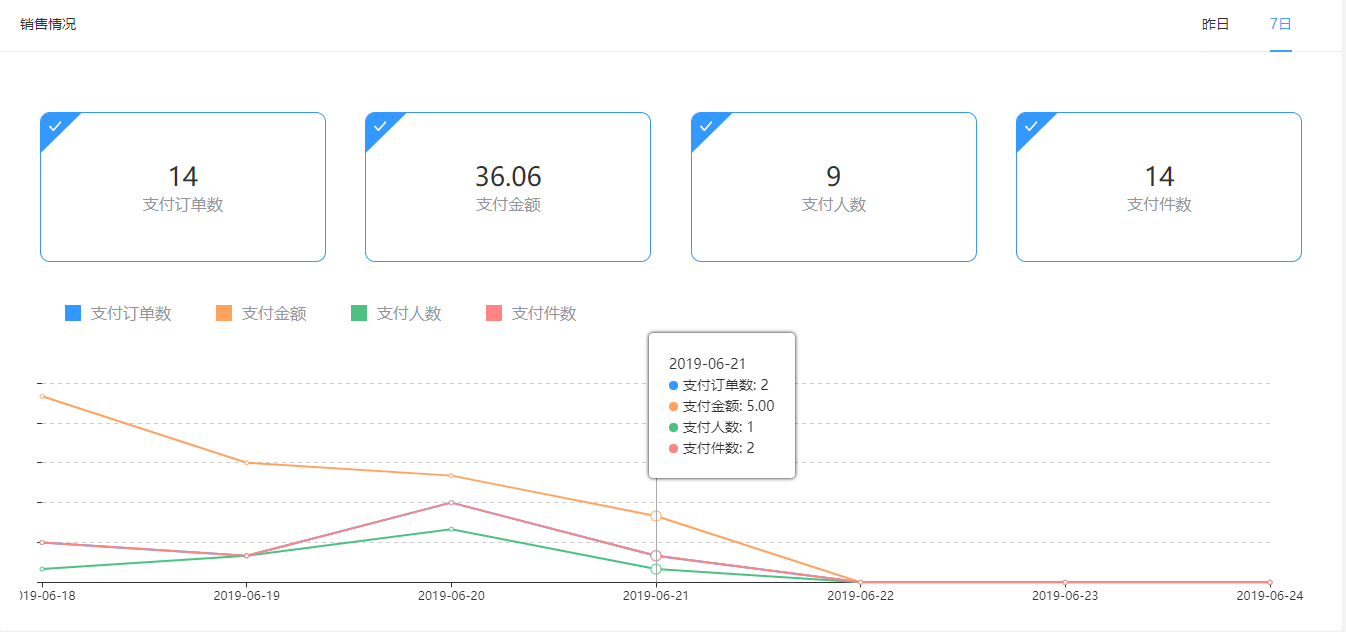Click the green data point on 2019-06-20
This screenshot has width=1346, height=632.
pyautogui.click(x=451, y=529)
